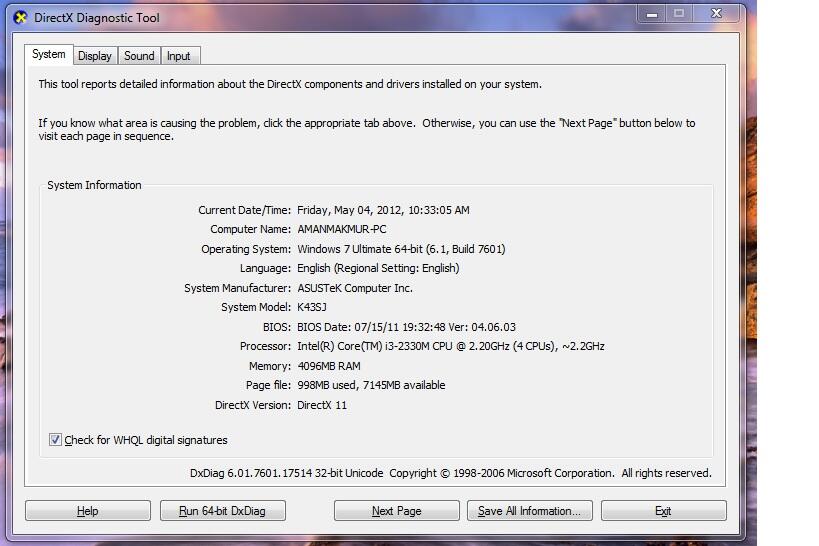This screenshot has height=546, width=819.
Task: Switch to the Display tab
Action: tap(95, 56)
